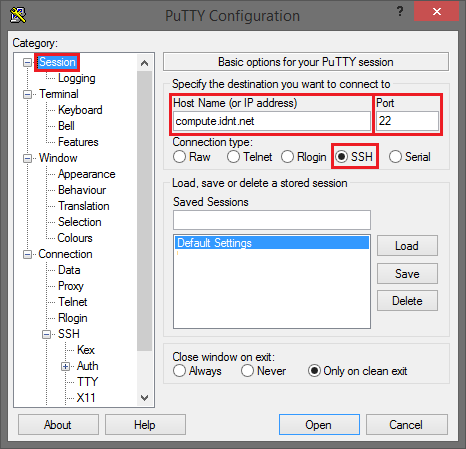Image resolution: width=466 pixels, height=449 pixels.
Task: Open the Colours category
Action: 75,238
